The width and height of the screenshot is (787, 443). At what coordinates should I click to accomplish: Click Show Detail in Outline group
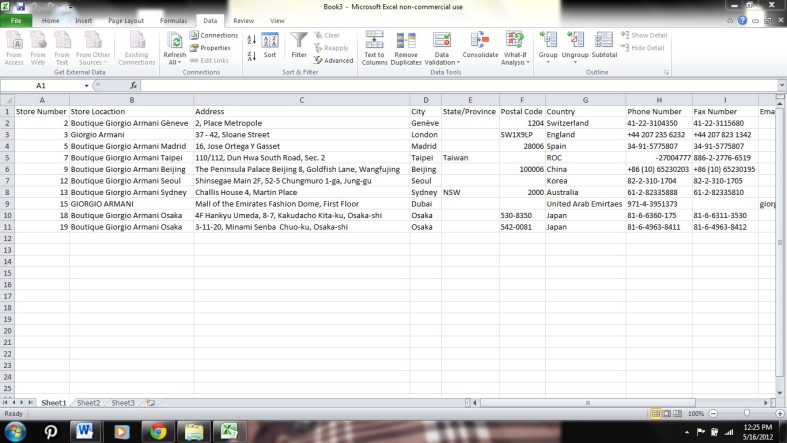click(644, 35)
